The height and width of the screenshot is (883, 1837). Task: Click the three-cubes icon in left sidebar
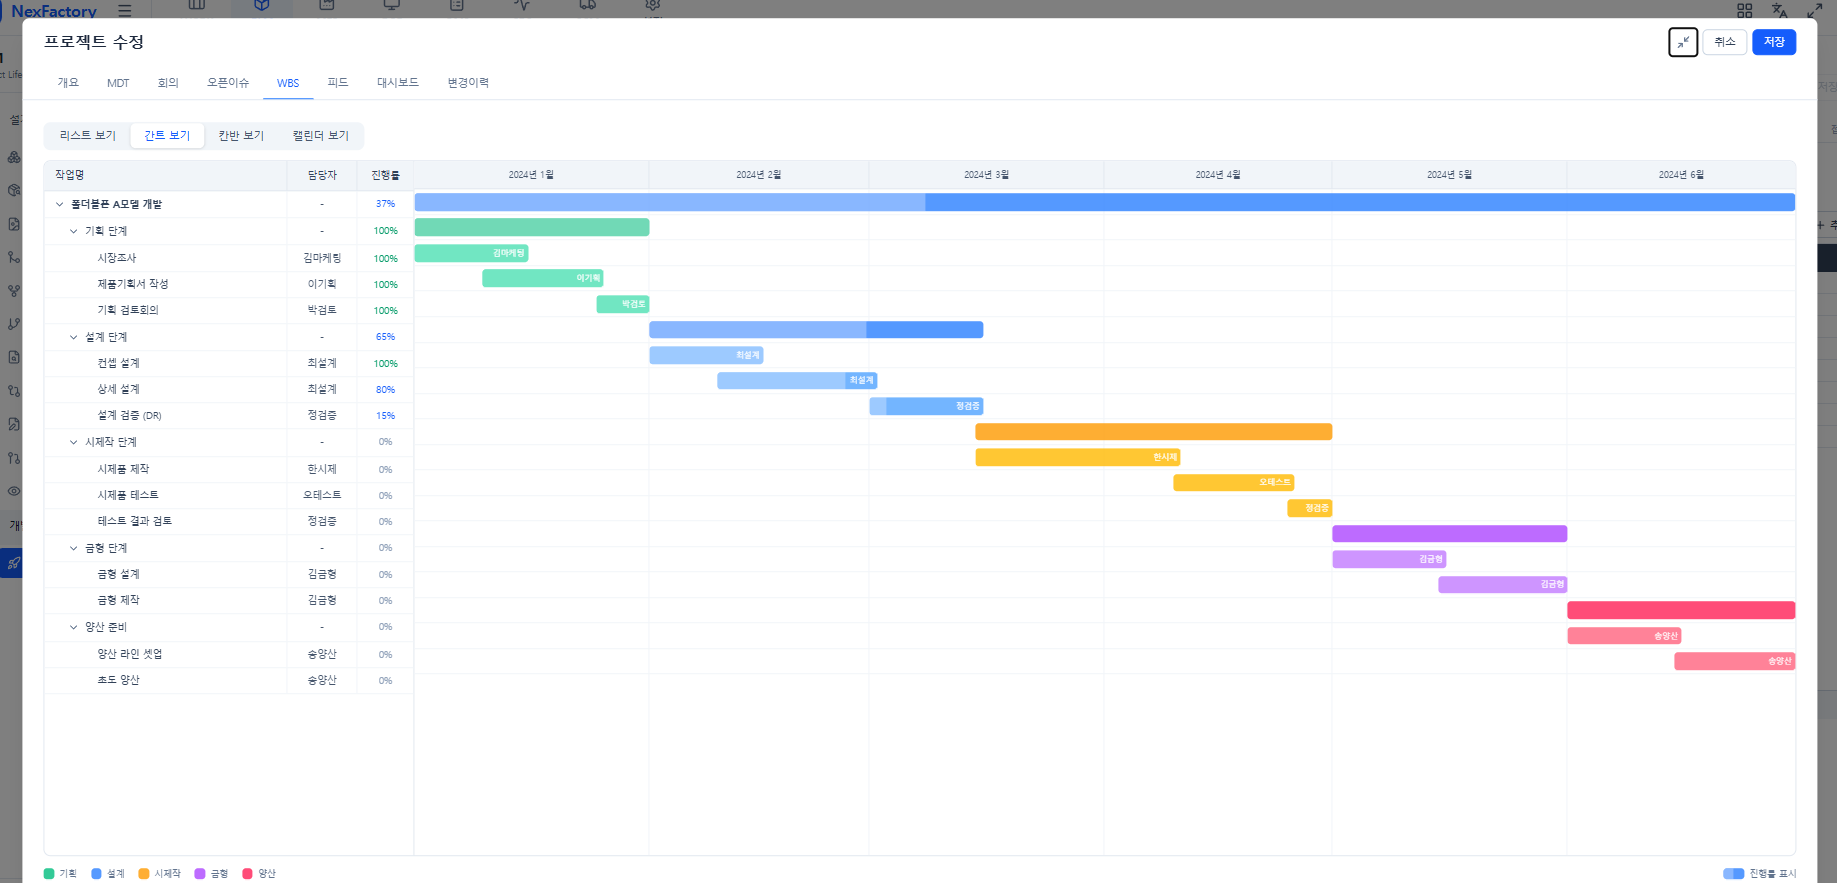[14, 157]
